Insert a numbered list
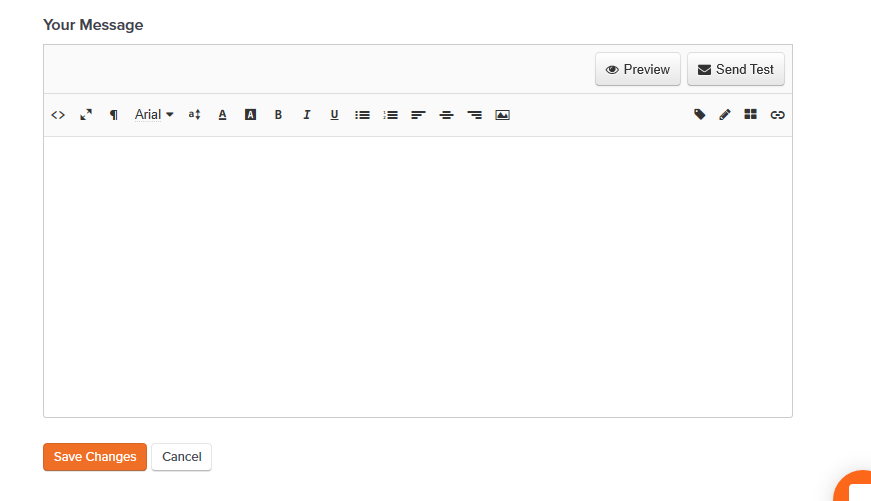 [x=391, y=115]
